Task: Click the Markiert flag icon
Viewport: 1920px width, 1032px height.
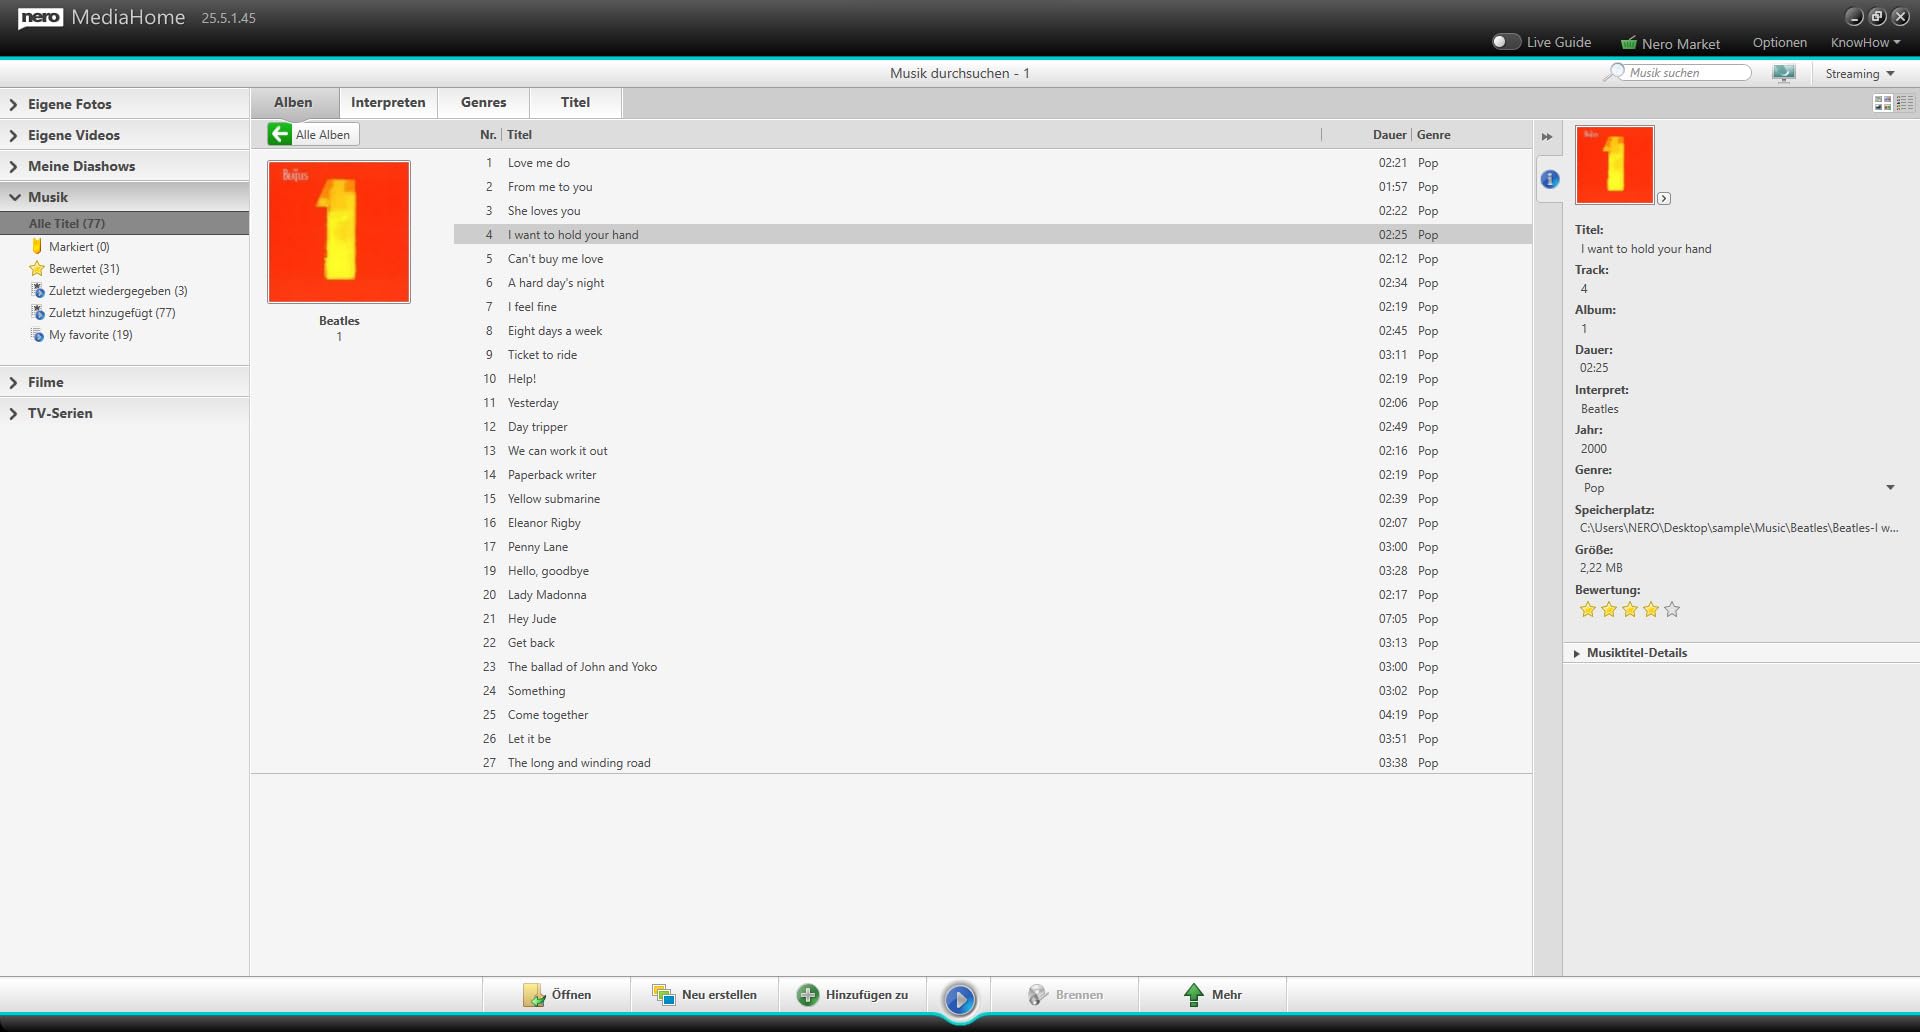Action: click(x=37, y=247)
